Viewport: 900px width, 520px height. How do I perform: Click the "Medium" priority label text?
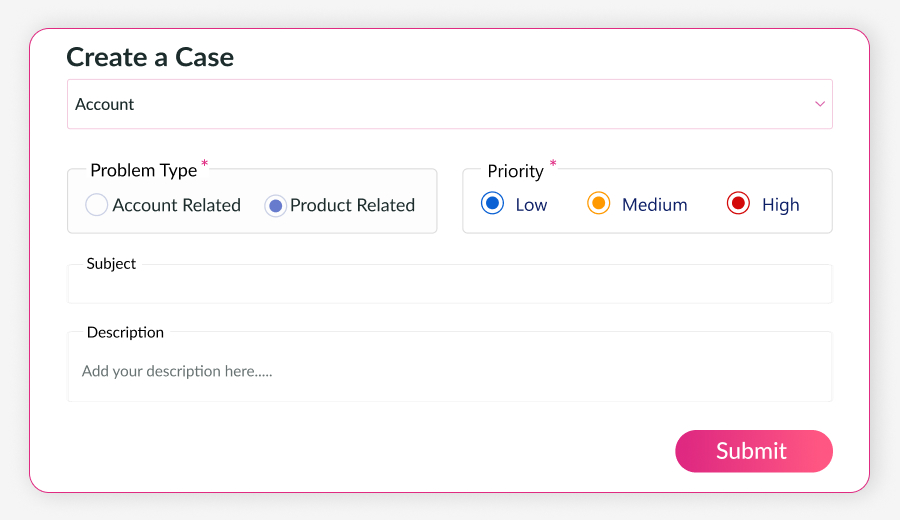pyautogui.click(x=655, y=205)
